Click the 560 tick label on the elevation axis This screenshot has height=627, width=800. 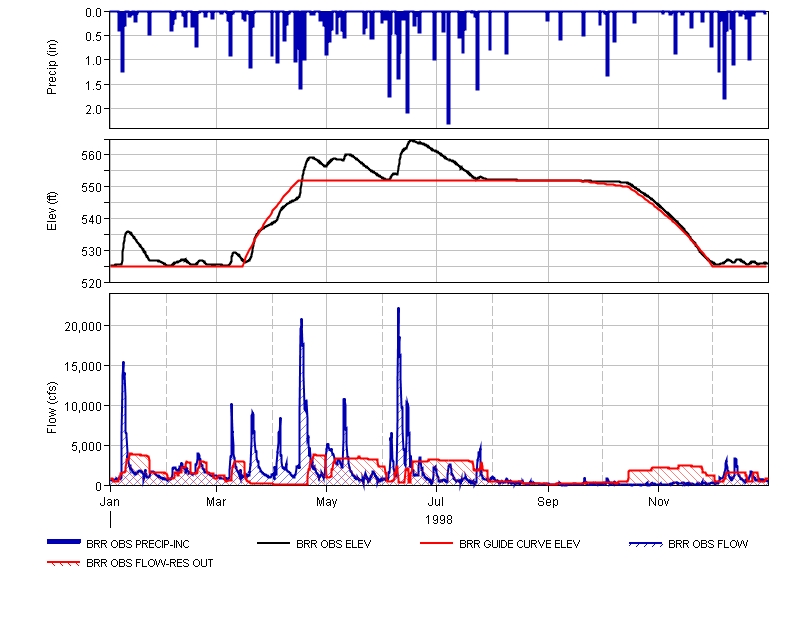coord(92,155)
